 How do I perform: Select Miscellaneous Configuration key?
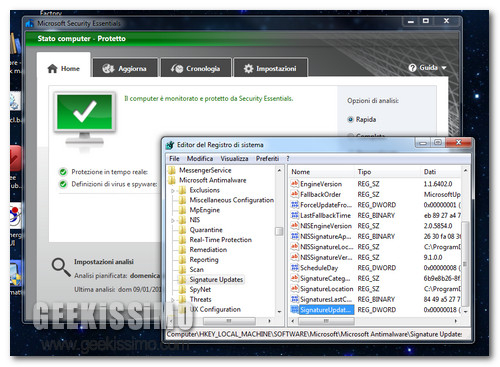point(232,200)
